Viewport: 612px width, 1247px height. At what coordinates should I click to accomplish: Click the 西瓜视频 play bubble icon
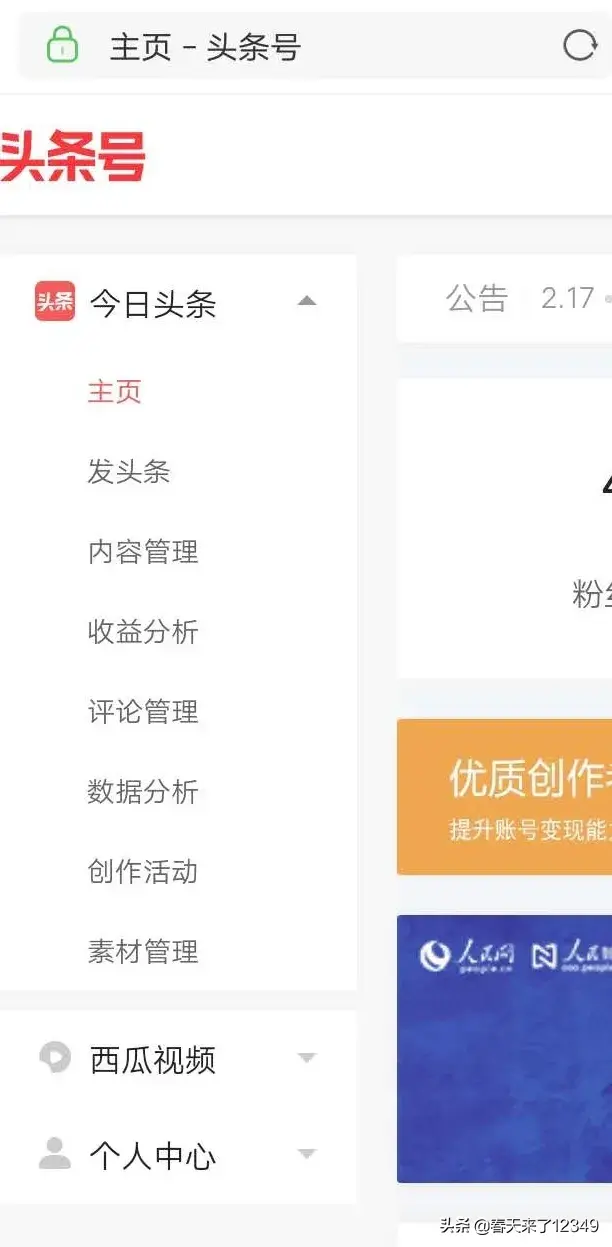[x=55, y=1057]
